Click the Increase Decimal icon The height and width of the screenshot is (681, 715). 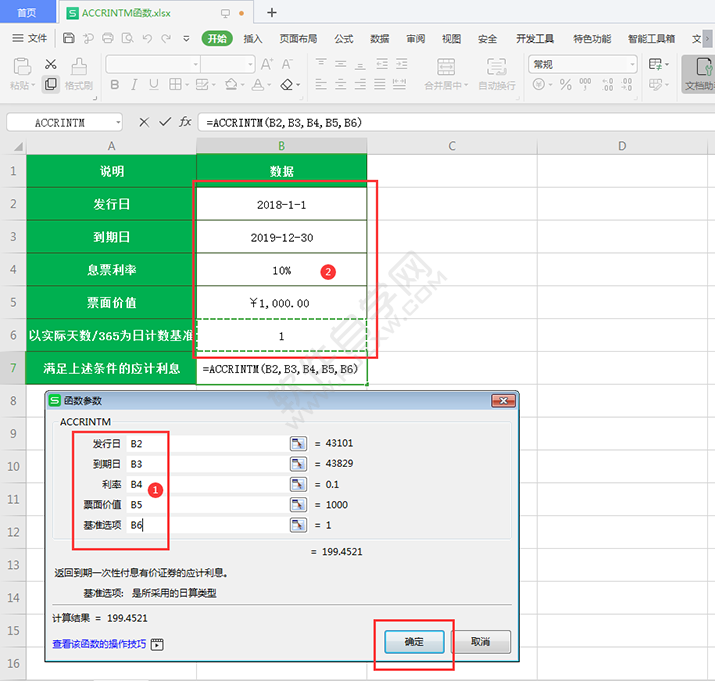(x=607, y=84)
